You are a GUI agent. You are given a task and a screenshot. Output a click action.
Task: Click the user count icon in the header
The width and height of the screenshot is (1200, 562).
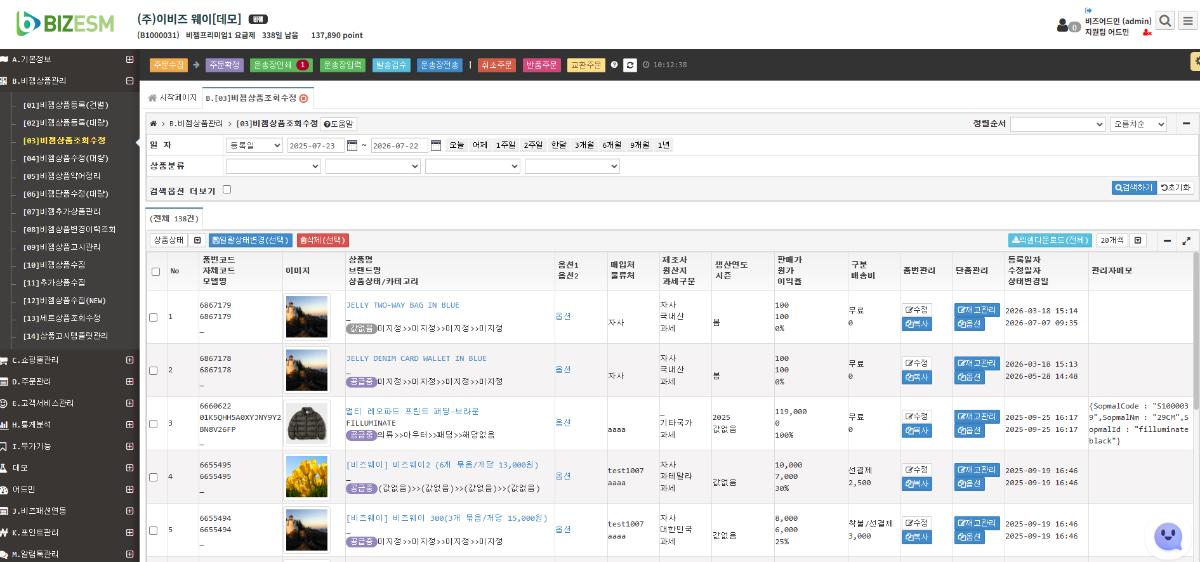pos(1068,26)
